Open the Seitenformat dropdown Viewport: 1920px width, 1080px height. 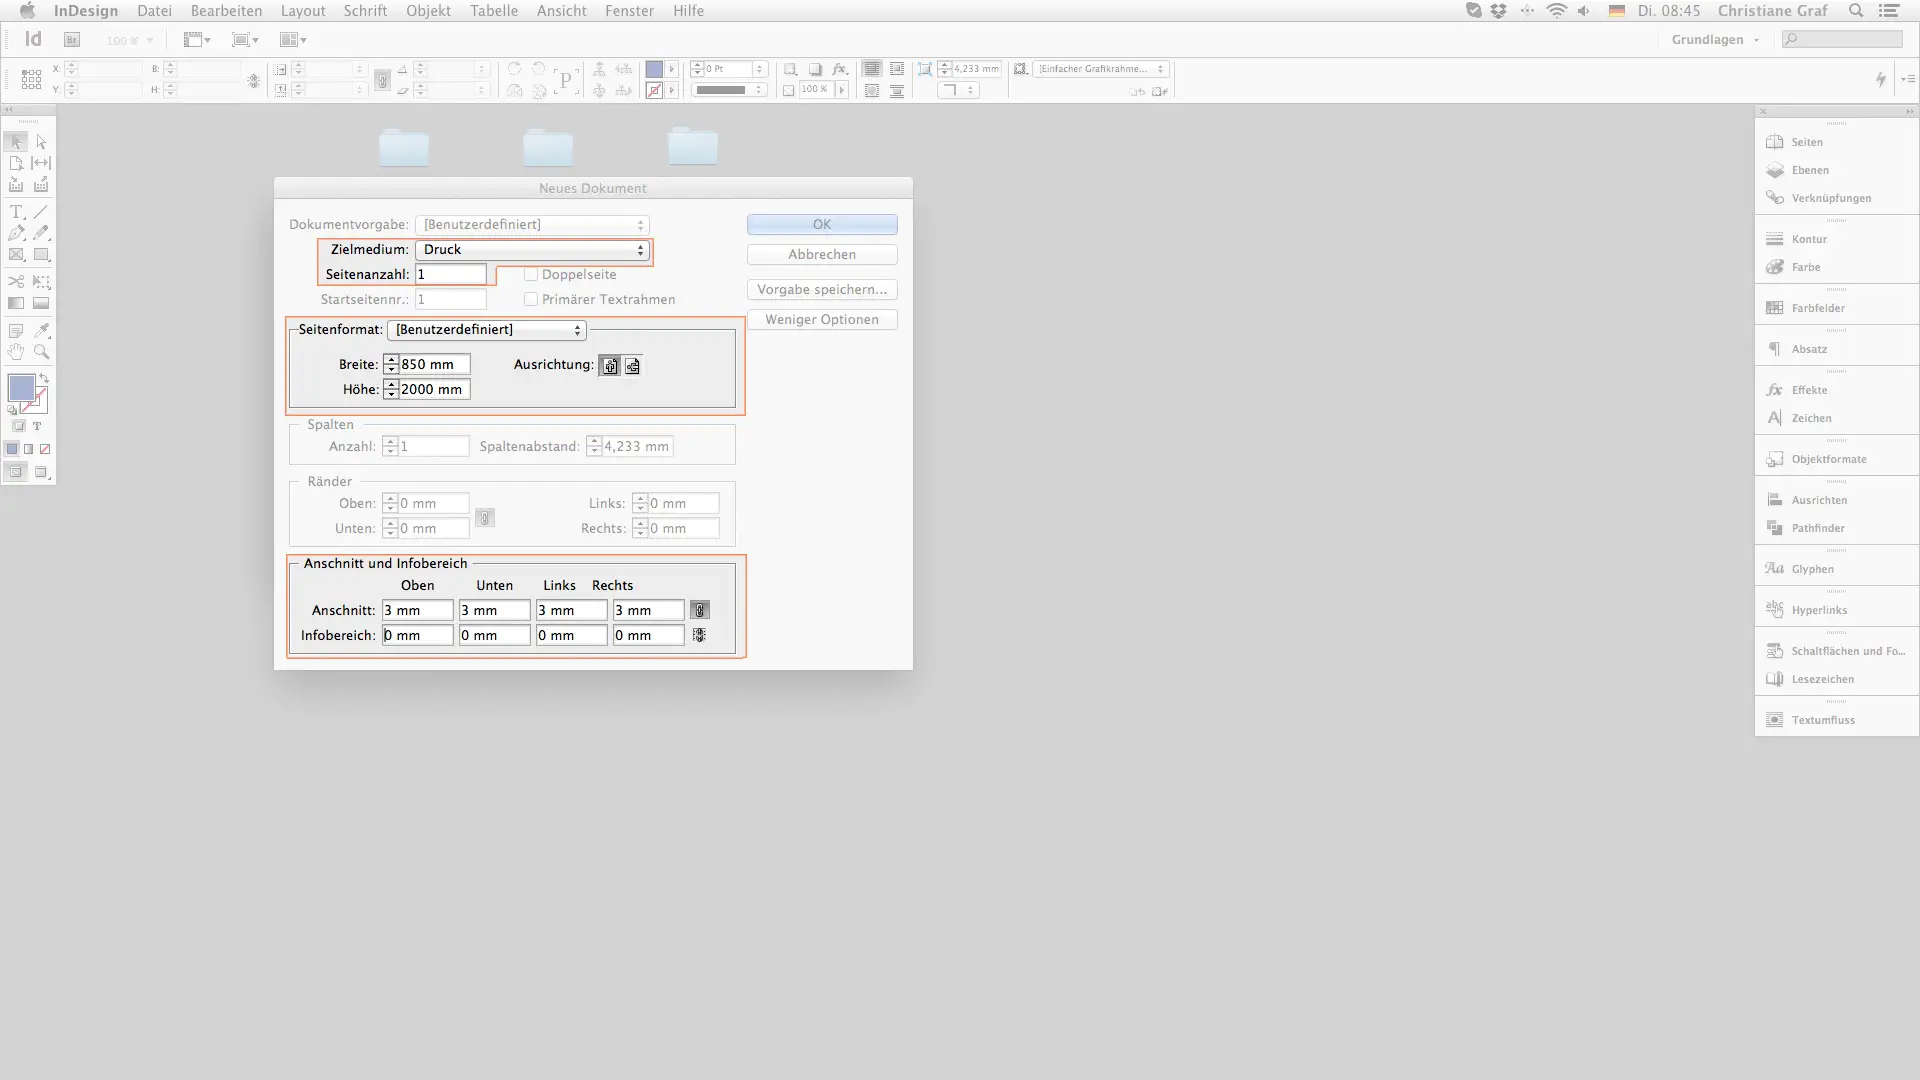486,330
